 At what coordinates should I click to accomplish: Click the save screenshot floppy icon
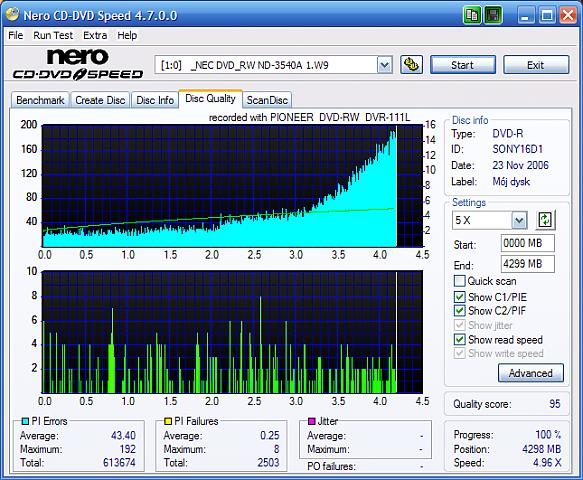[493, 15]
